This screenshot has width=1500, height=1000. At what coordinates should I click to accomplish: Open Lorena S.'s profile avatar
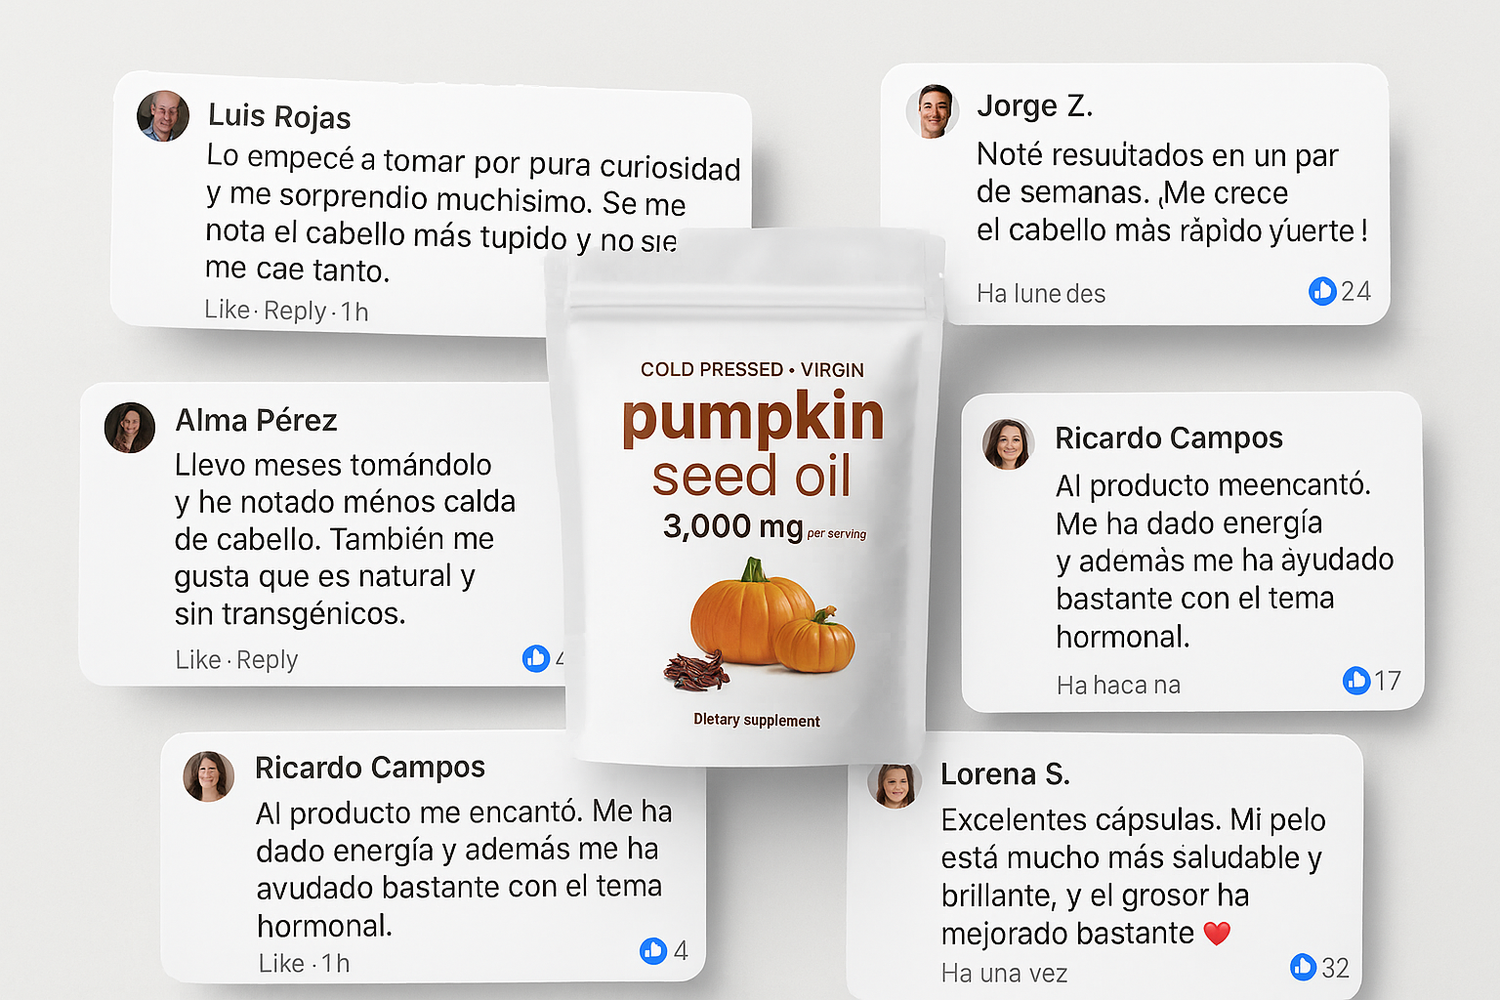pyautogui.click(x=894, y=784)
